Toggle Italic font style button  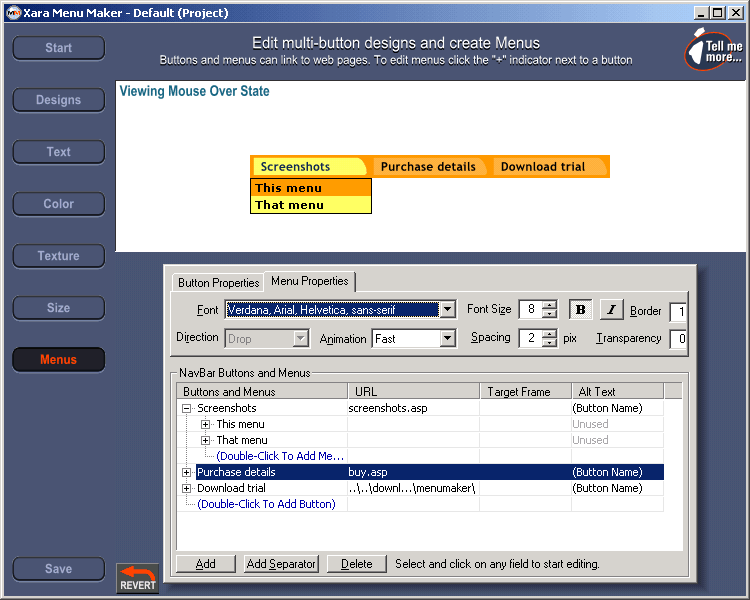[612, 310]
